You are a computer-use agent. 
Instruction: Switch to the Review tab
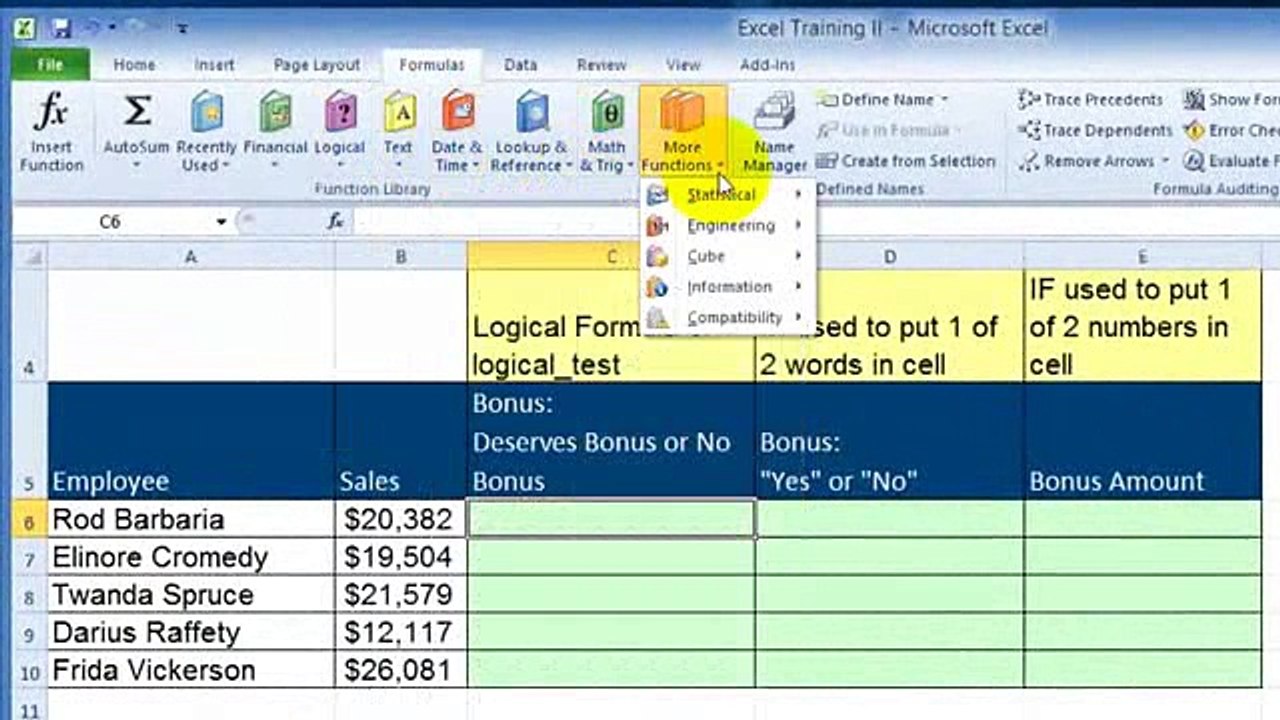click(x=601, y=65)
